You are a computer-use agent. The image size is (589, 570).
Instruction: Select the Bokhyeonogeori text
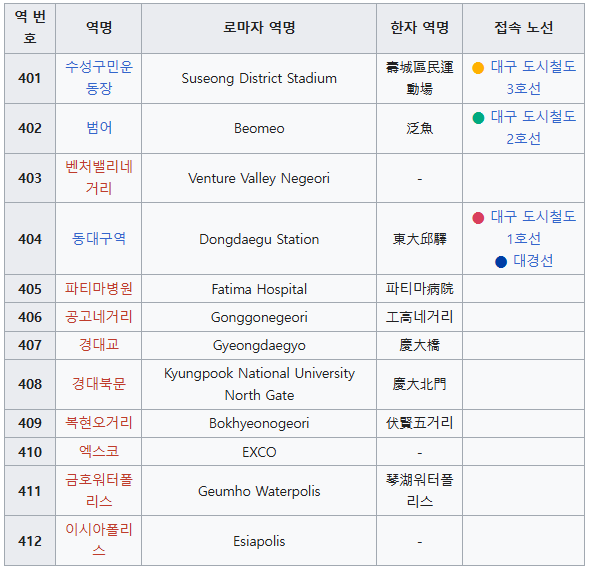pyautogui.click(x=259, y=423)
